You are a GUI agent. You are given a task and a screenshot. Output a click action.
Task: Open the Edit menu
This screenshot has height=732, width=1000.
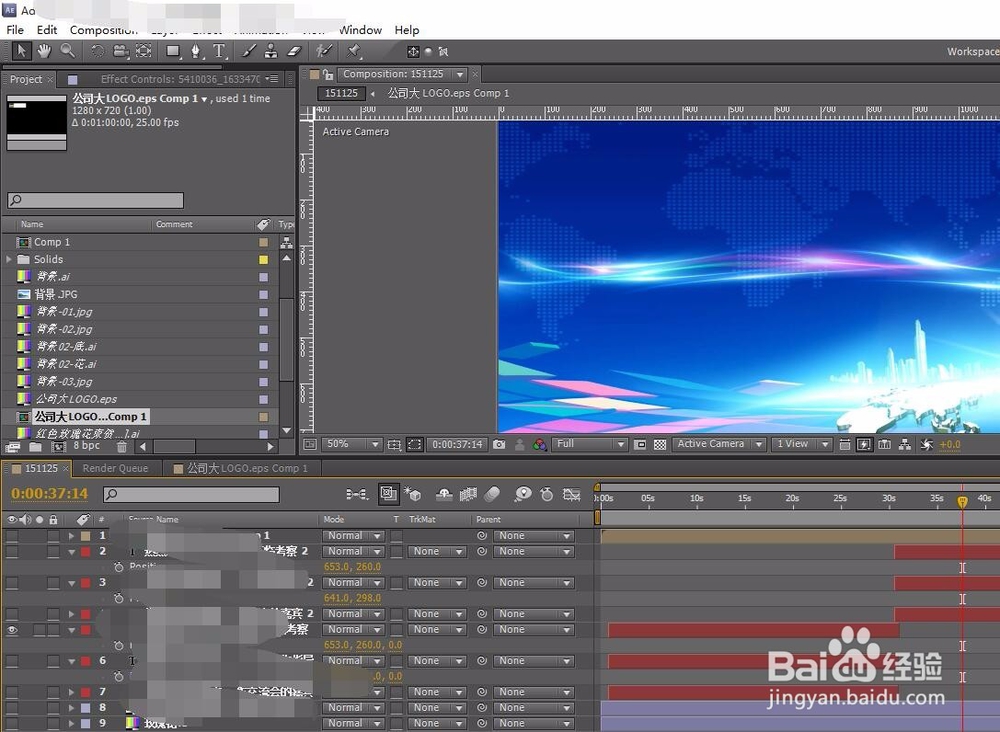pyautogui.click(x=47, y=30)
